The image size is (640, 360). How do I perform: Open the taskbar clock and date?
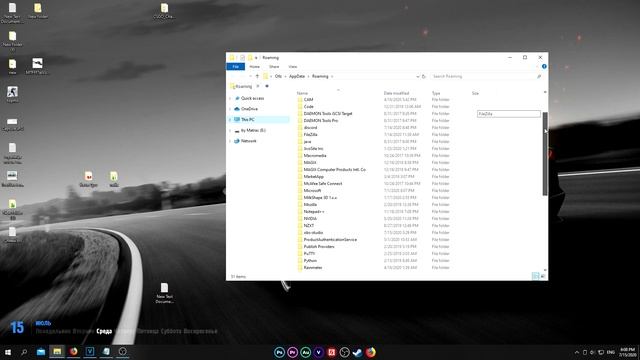(627, 352)
